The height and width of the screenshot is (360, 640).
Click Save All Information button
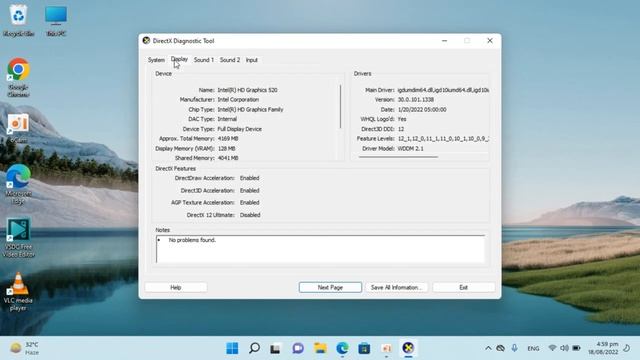pyautogui.click(x=396, y=287)
